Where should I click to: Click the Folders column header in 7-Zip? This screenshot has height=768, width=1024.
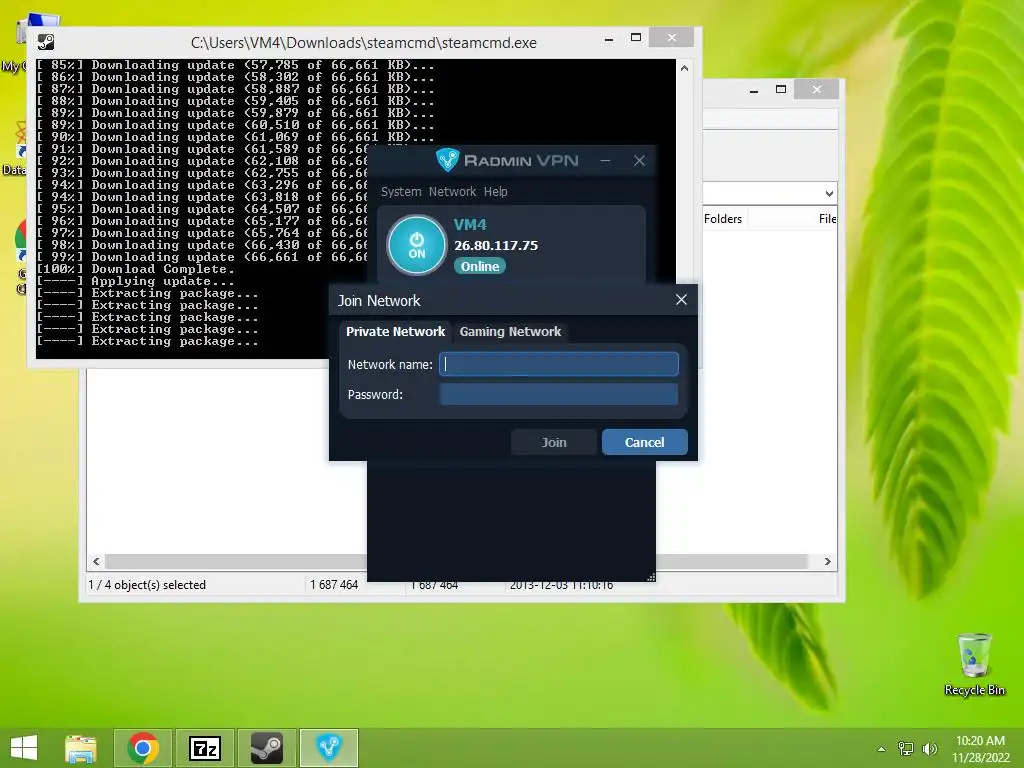pos(723,219)
